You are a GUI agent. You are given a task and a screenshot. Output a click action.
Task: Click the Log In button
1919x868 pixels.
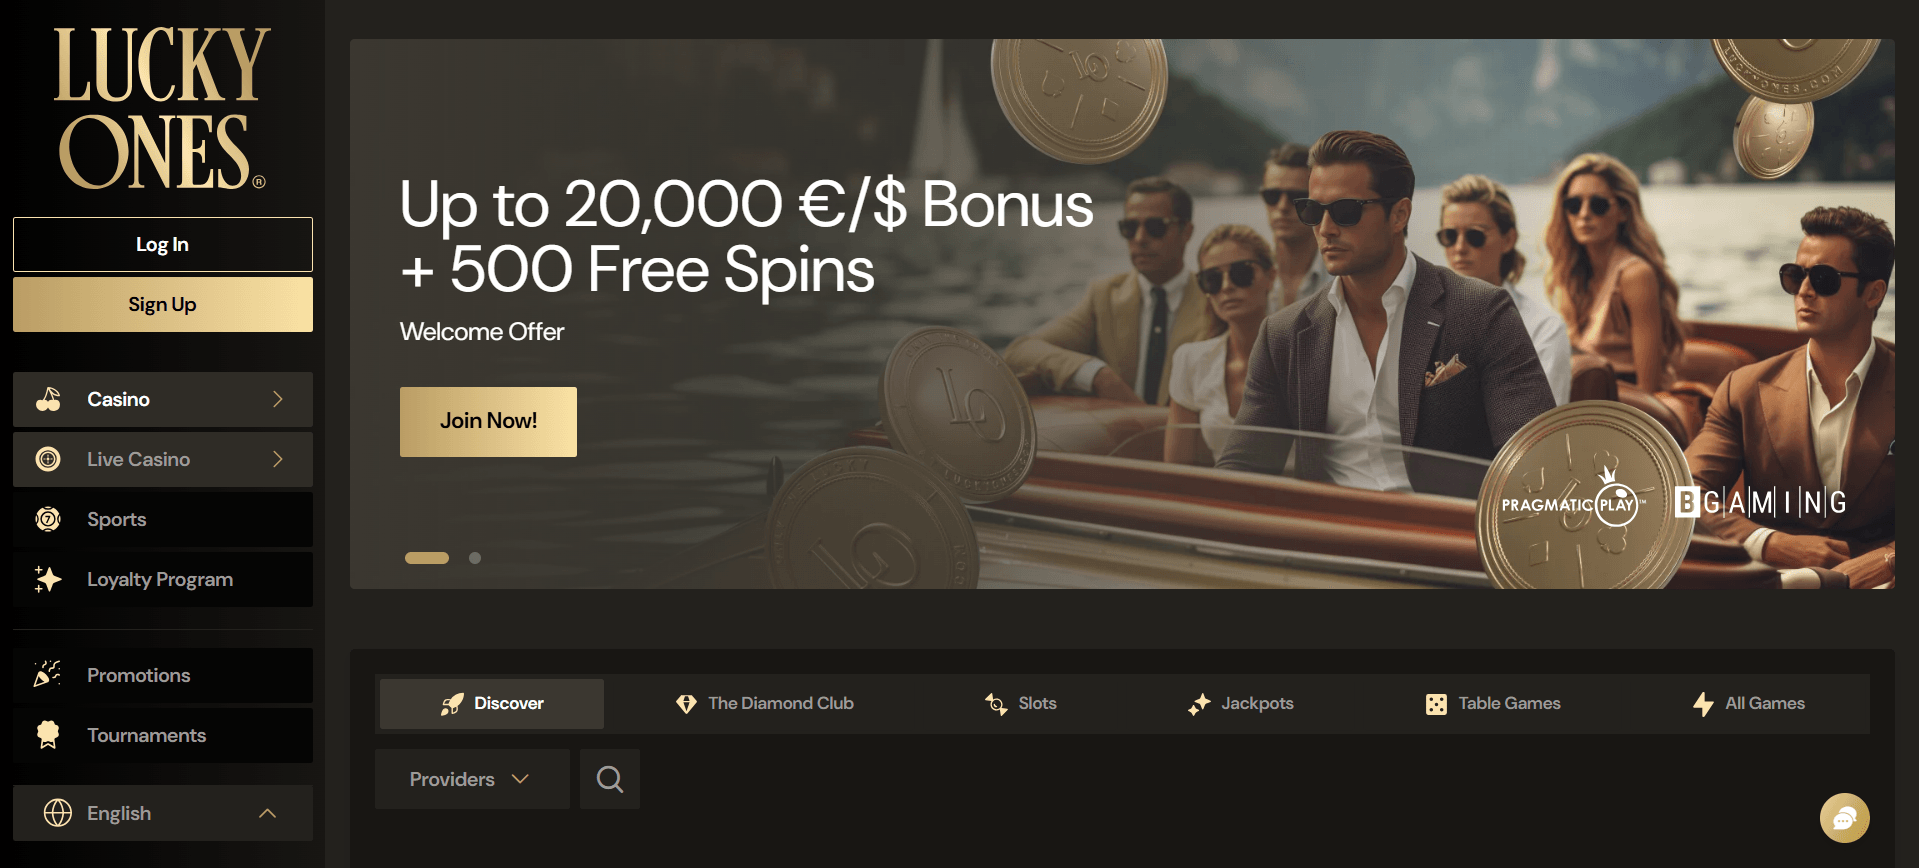click(163, 244)
